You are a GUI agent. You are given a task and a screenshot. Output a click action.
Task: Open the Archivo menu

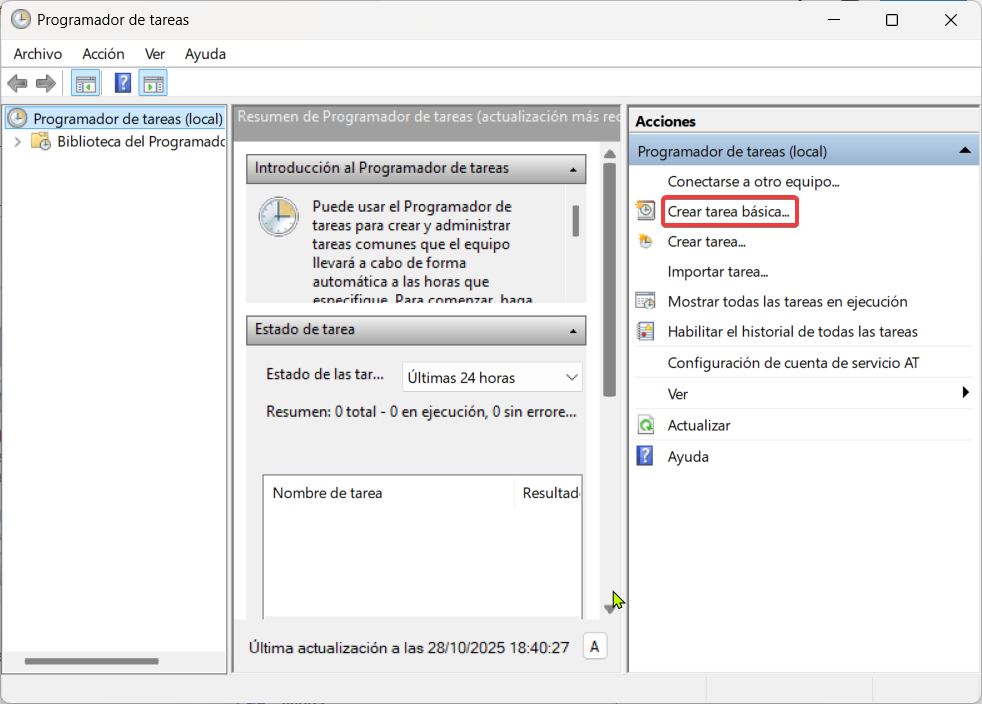(x=38, y=54)
